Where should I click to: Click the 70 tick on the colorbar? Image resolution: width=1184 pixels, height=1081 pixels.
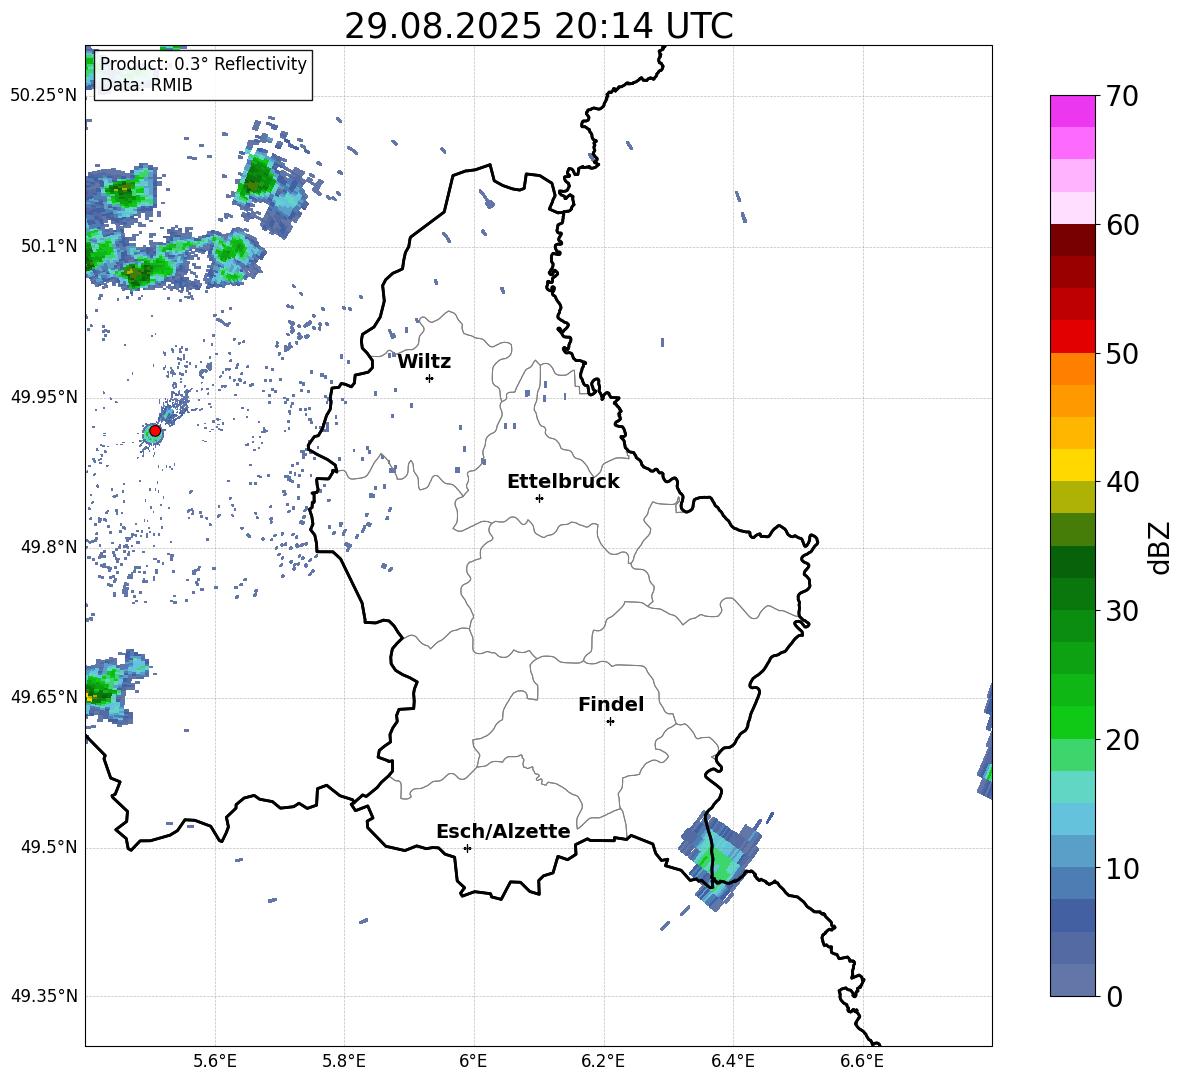click(1122, 96)
